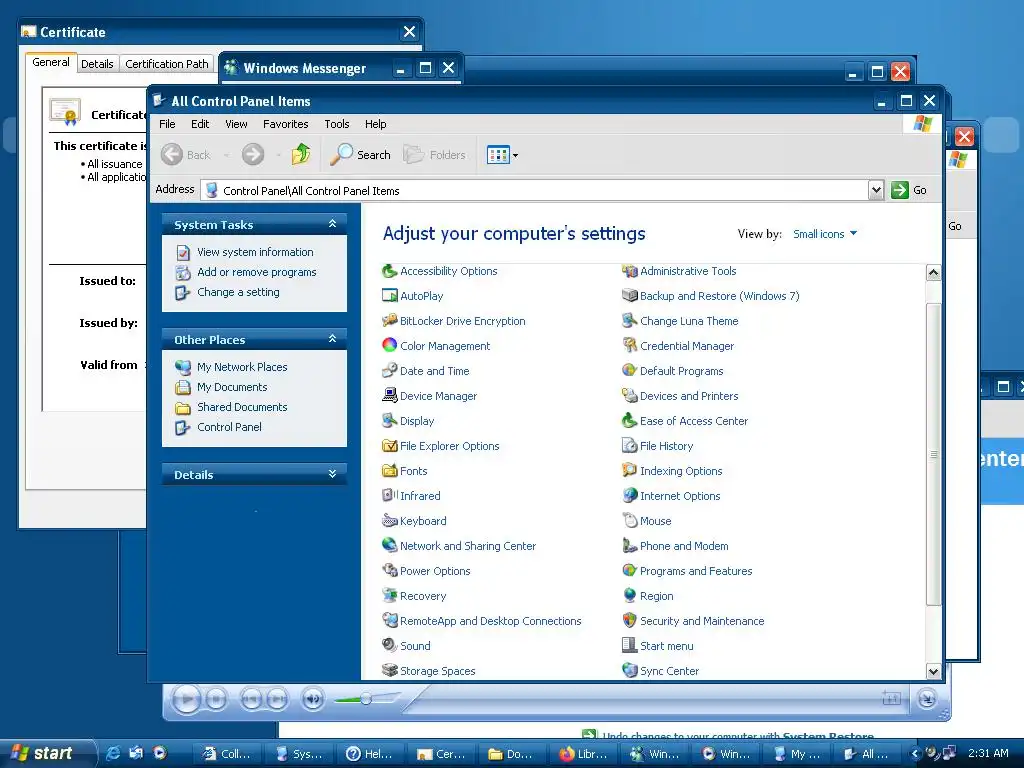Viewport: 1024px width, 768px height.
Task: Open BitLocker Drive Encryption icon
Action: (390, 321)
